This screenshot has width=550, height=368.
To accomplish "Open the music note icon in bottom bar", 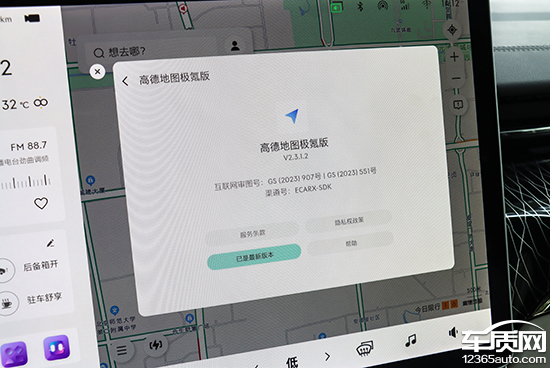I will [x=410, y=340].
